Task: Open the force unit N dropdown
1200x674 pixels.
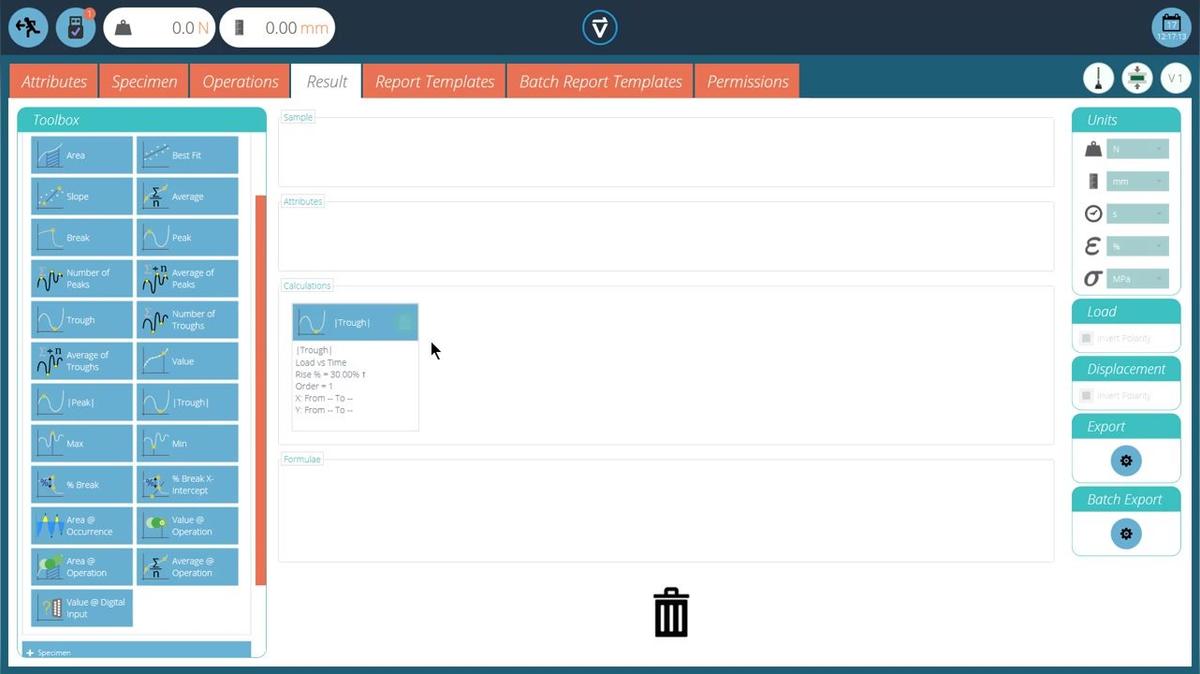Action: pyautogui.click(x=1137, y=150)
